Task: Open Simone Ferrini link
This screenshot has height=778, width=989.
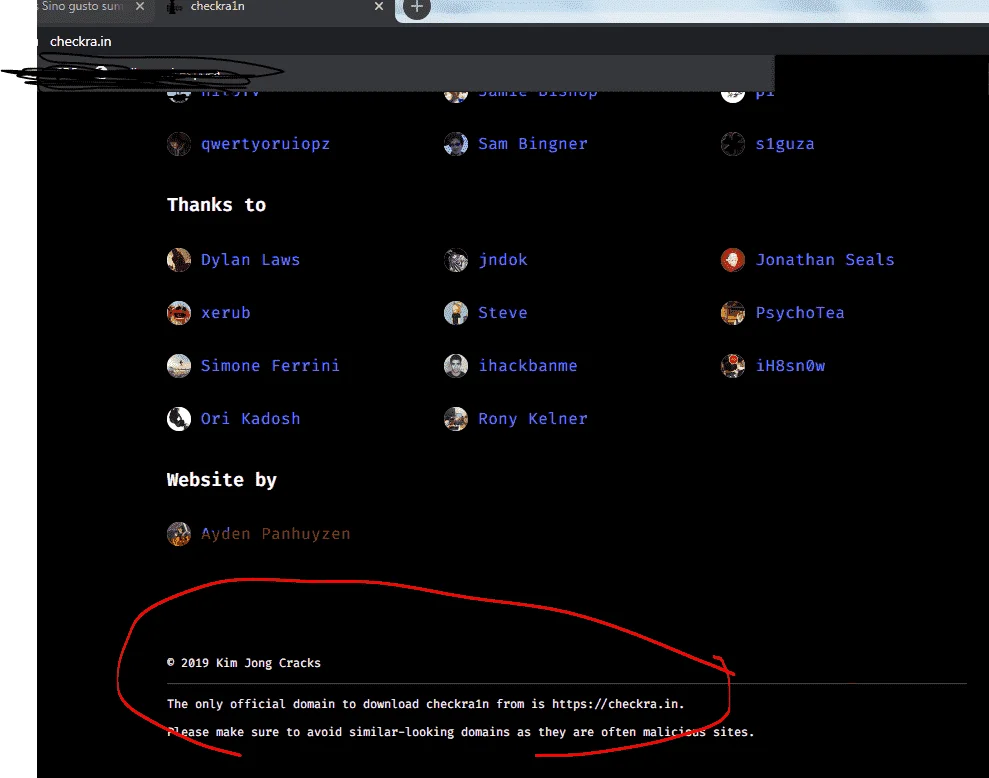Action: pos(270,366)
